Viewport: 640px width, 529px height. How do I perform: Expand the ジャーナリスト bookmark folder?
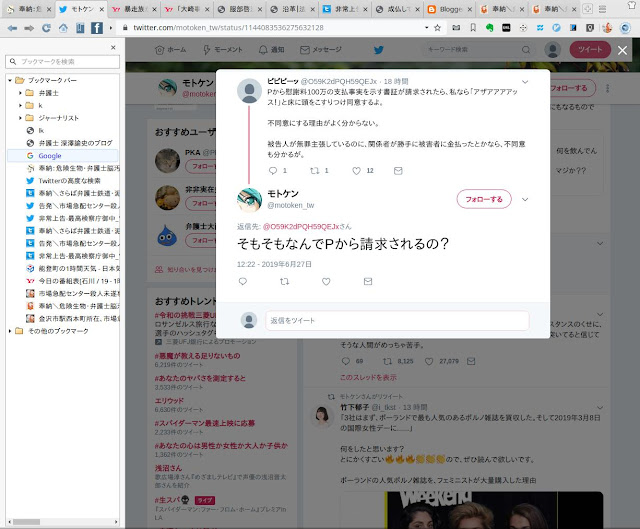pos(20,118)
